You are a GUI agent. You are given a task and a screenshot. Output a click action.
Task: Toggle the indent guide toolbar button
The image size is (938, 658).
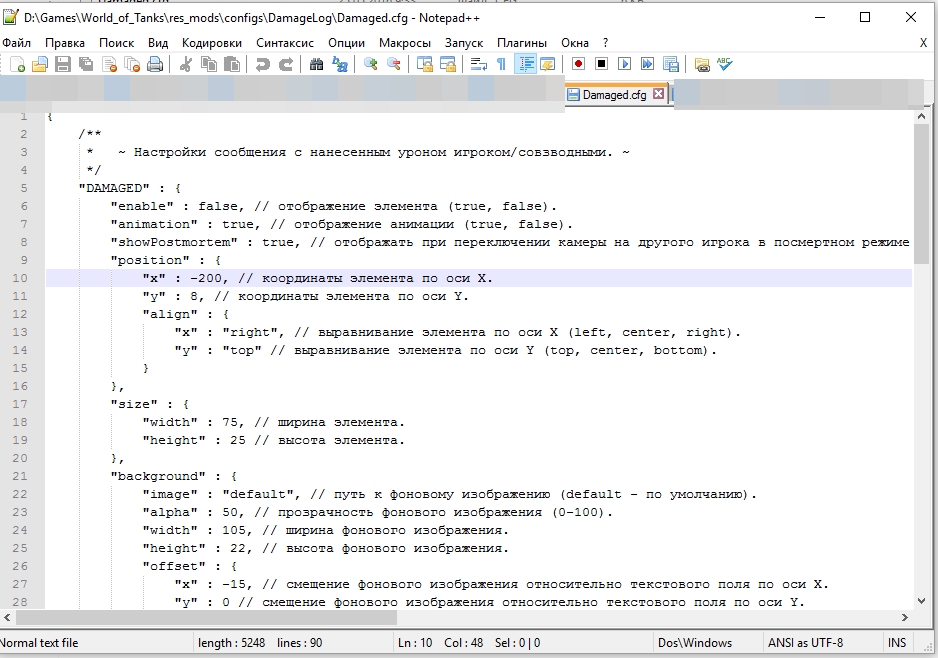[526, 64]
